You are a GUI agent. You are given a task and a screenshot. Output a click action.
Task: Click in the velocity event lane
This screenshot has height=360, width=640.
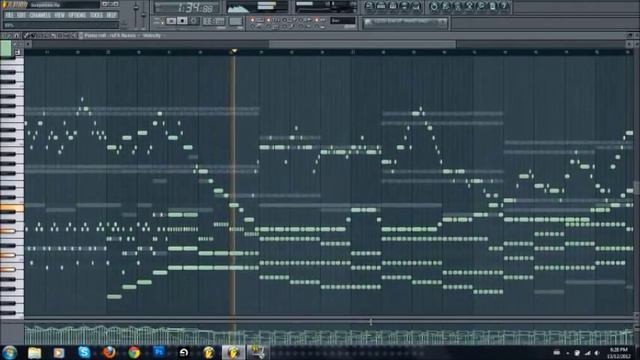pos(329,334)
